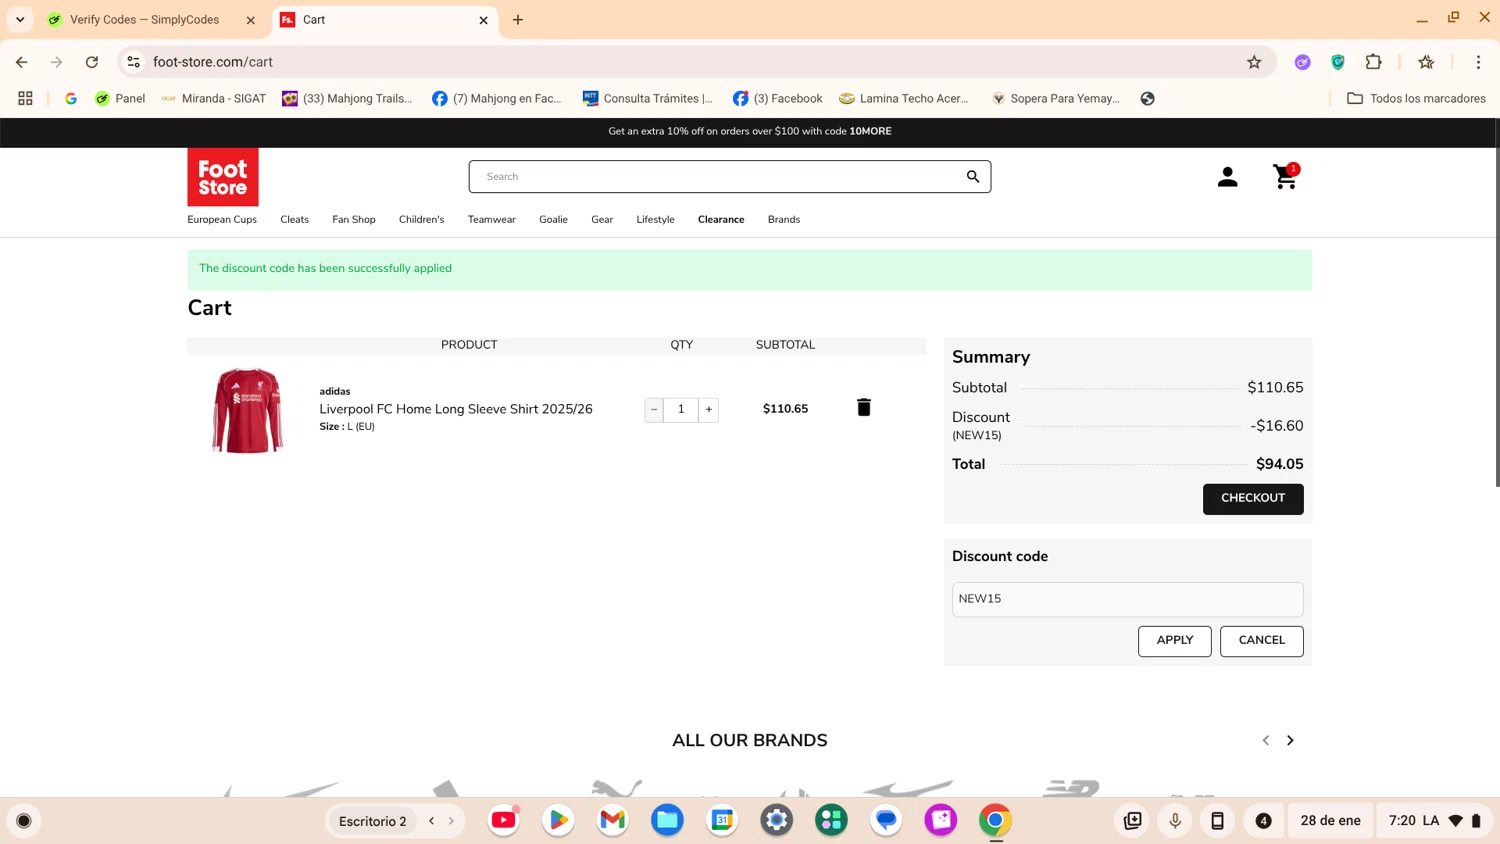Open Gmail from the shelf
Screen dimensions: 1500x844
point(612,820)
